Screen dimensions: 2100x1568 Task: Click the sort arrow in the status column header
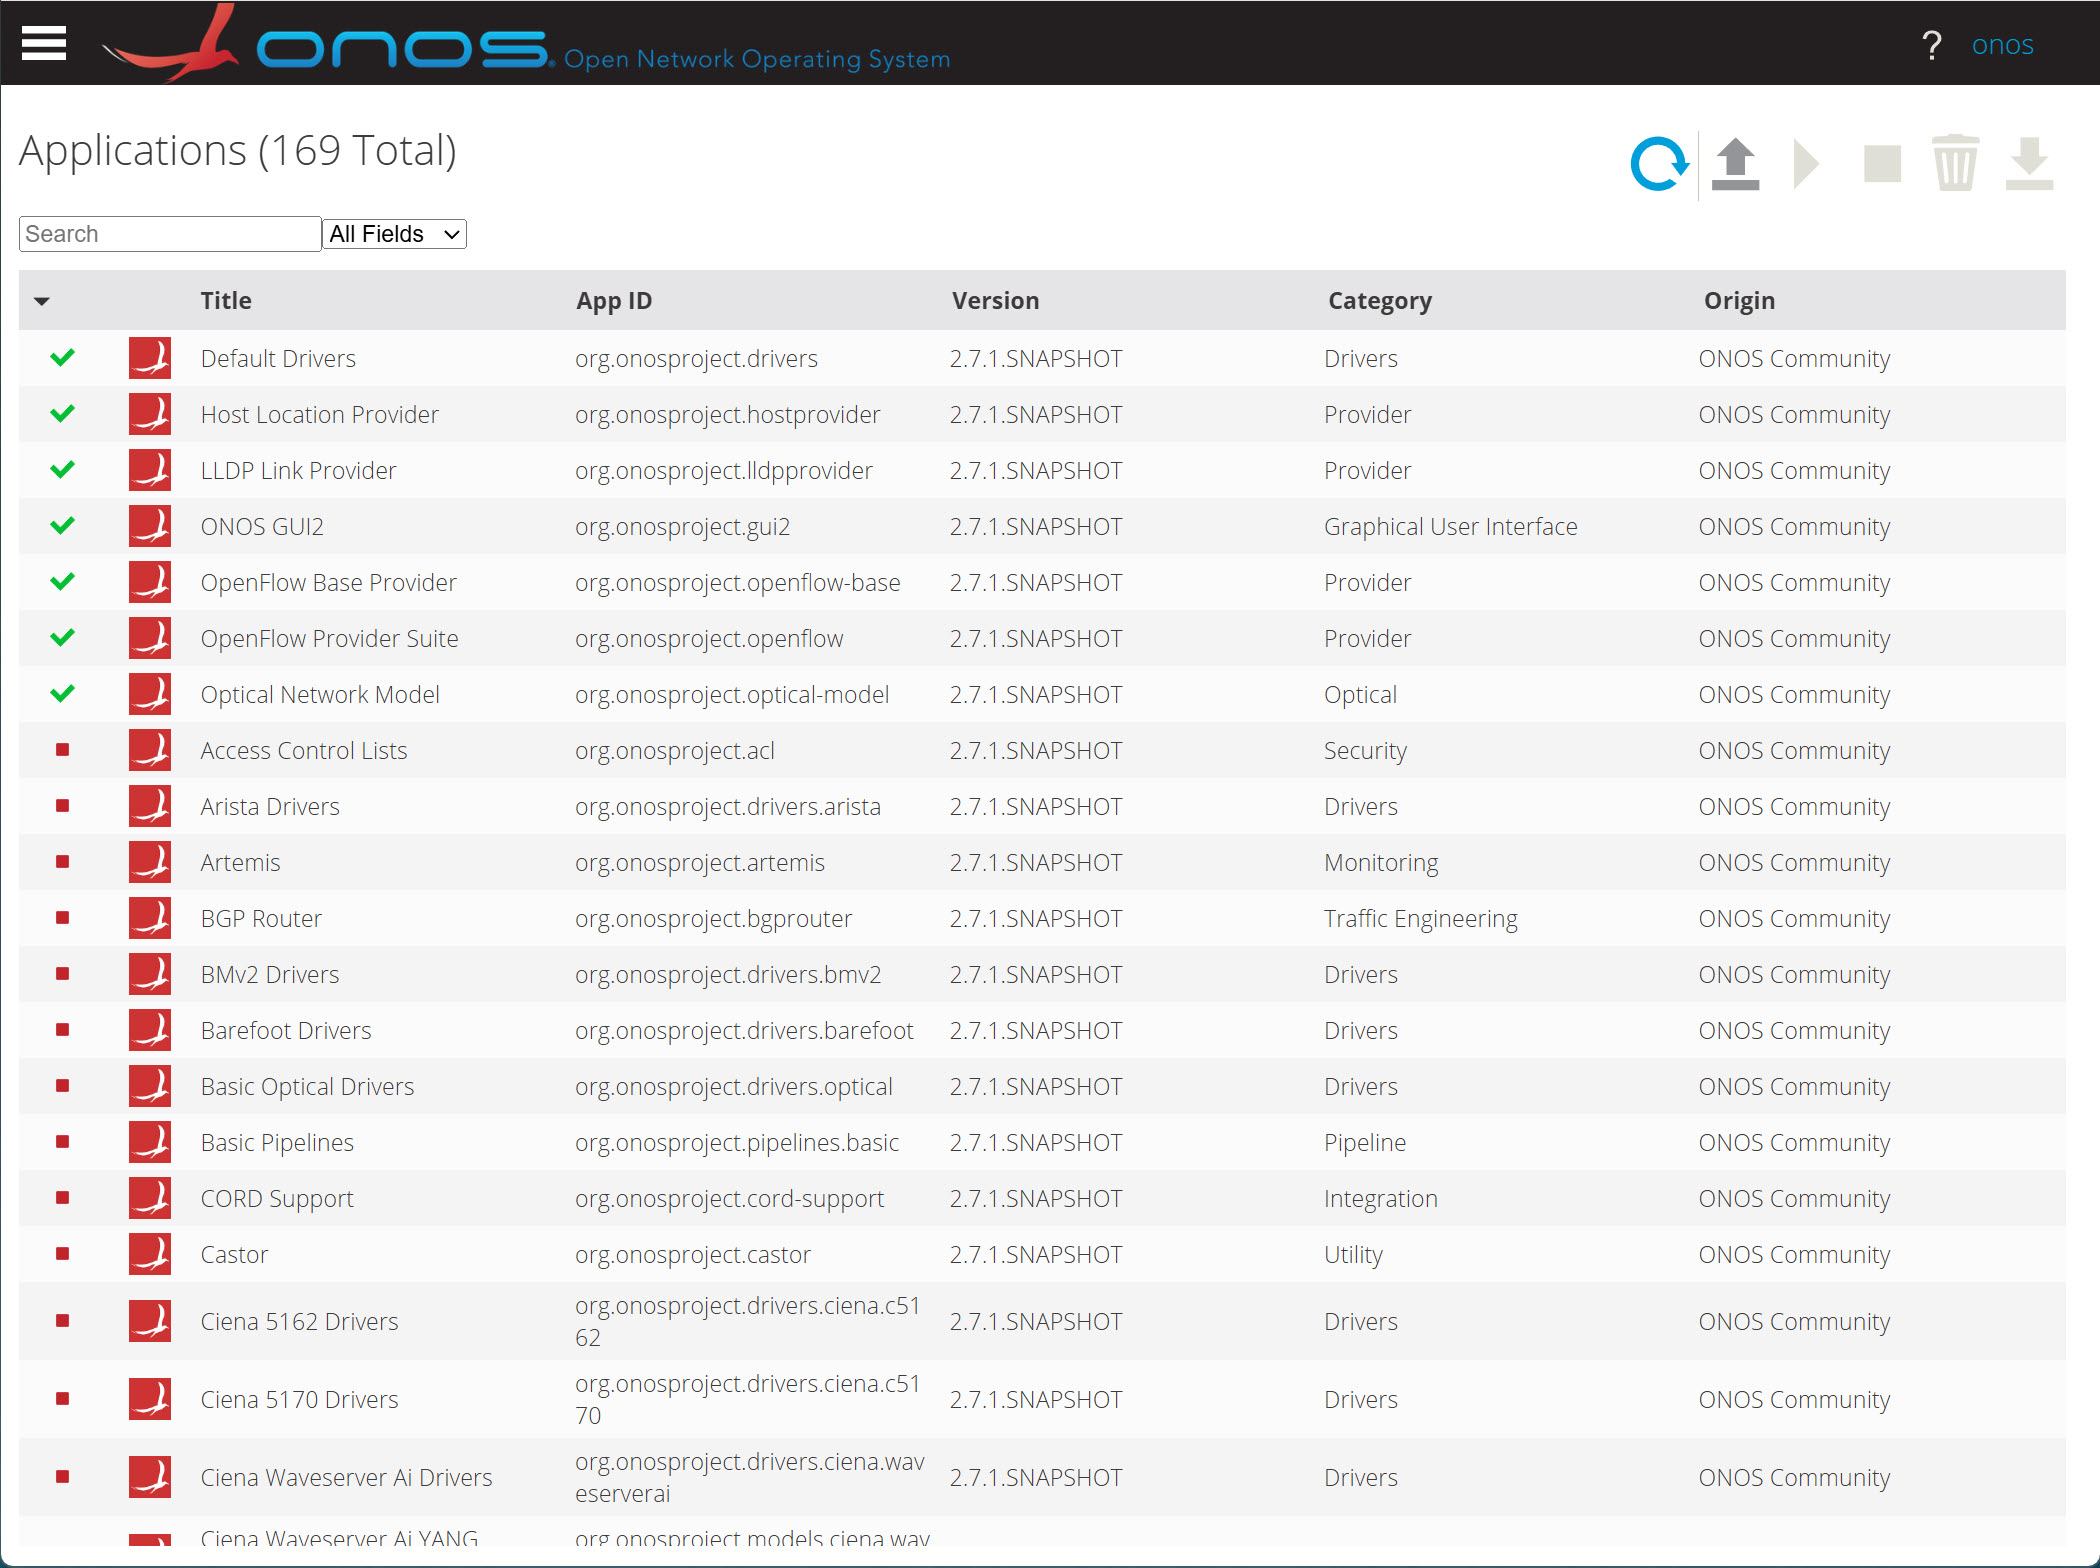point(42,300)
